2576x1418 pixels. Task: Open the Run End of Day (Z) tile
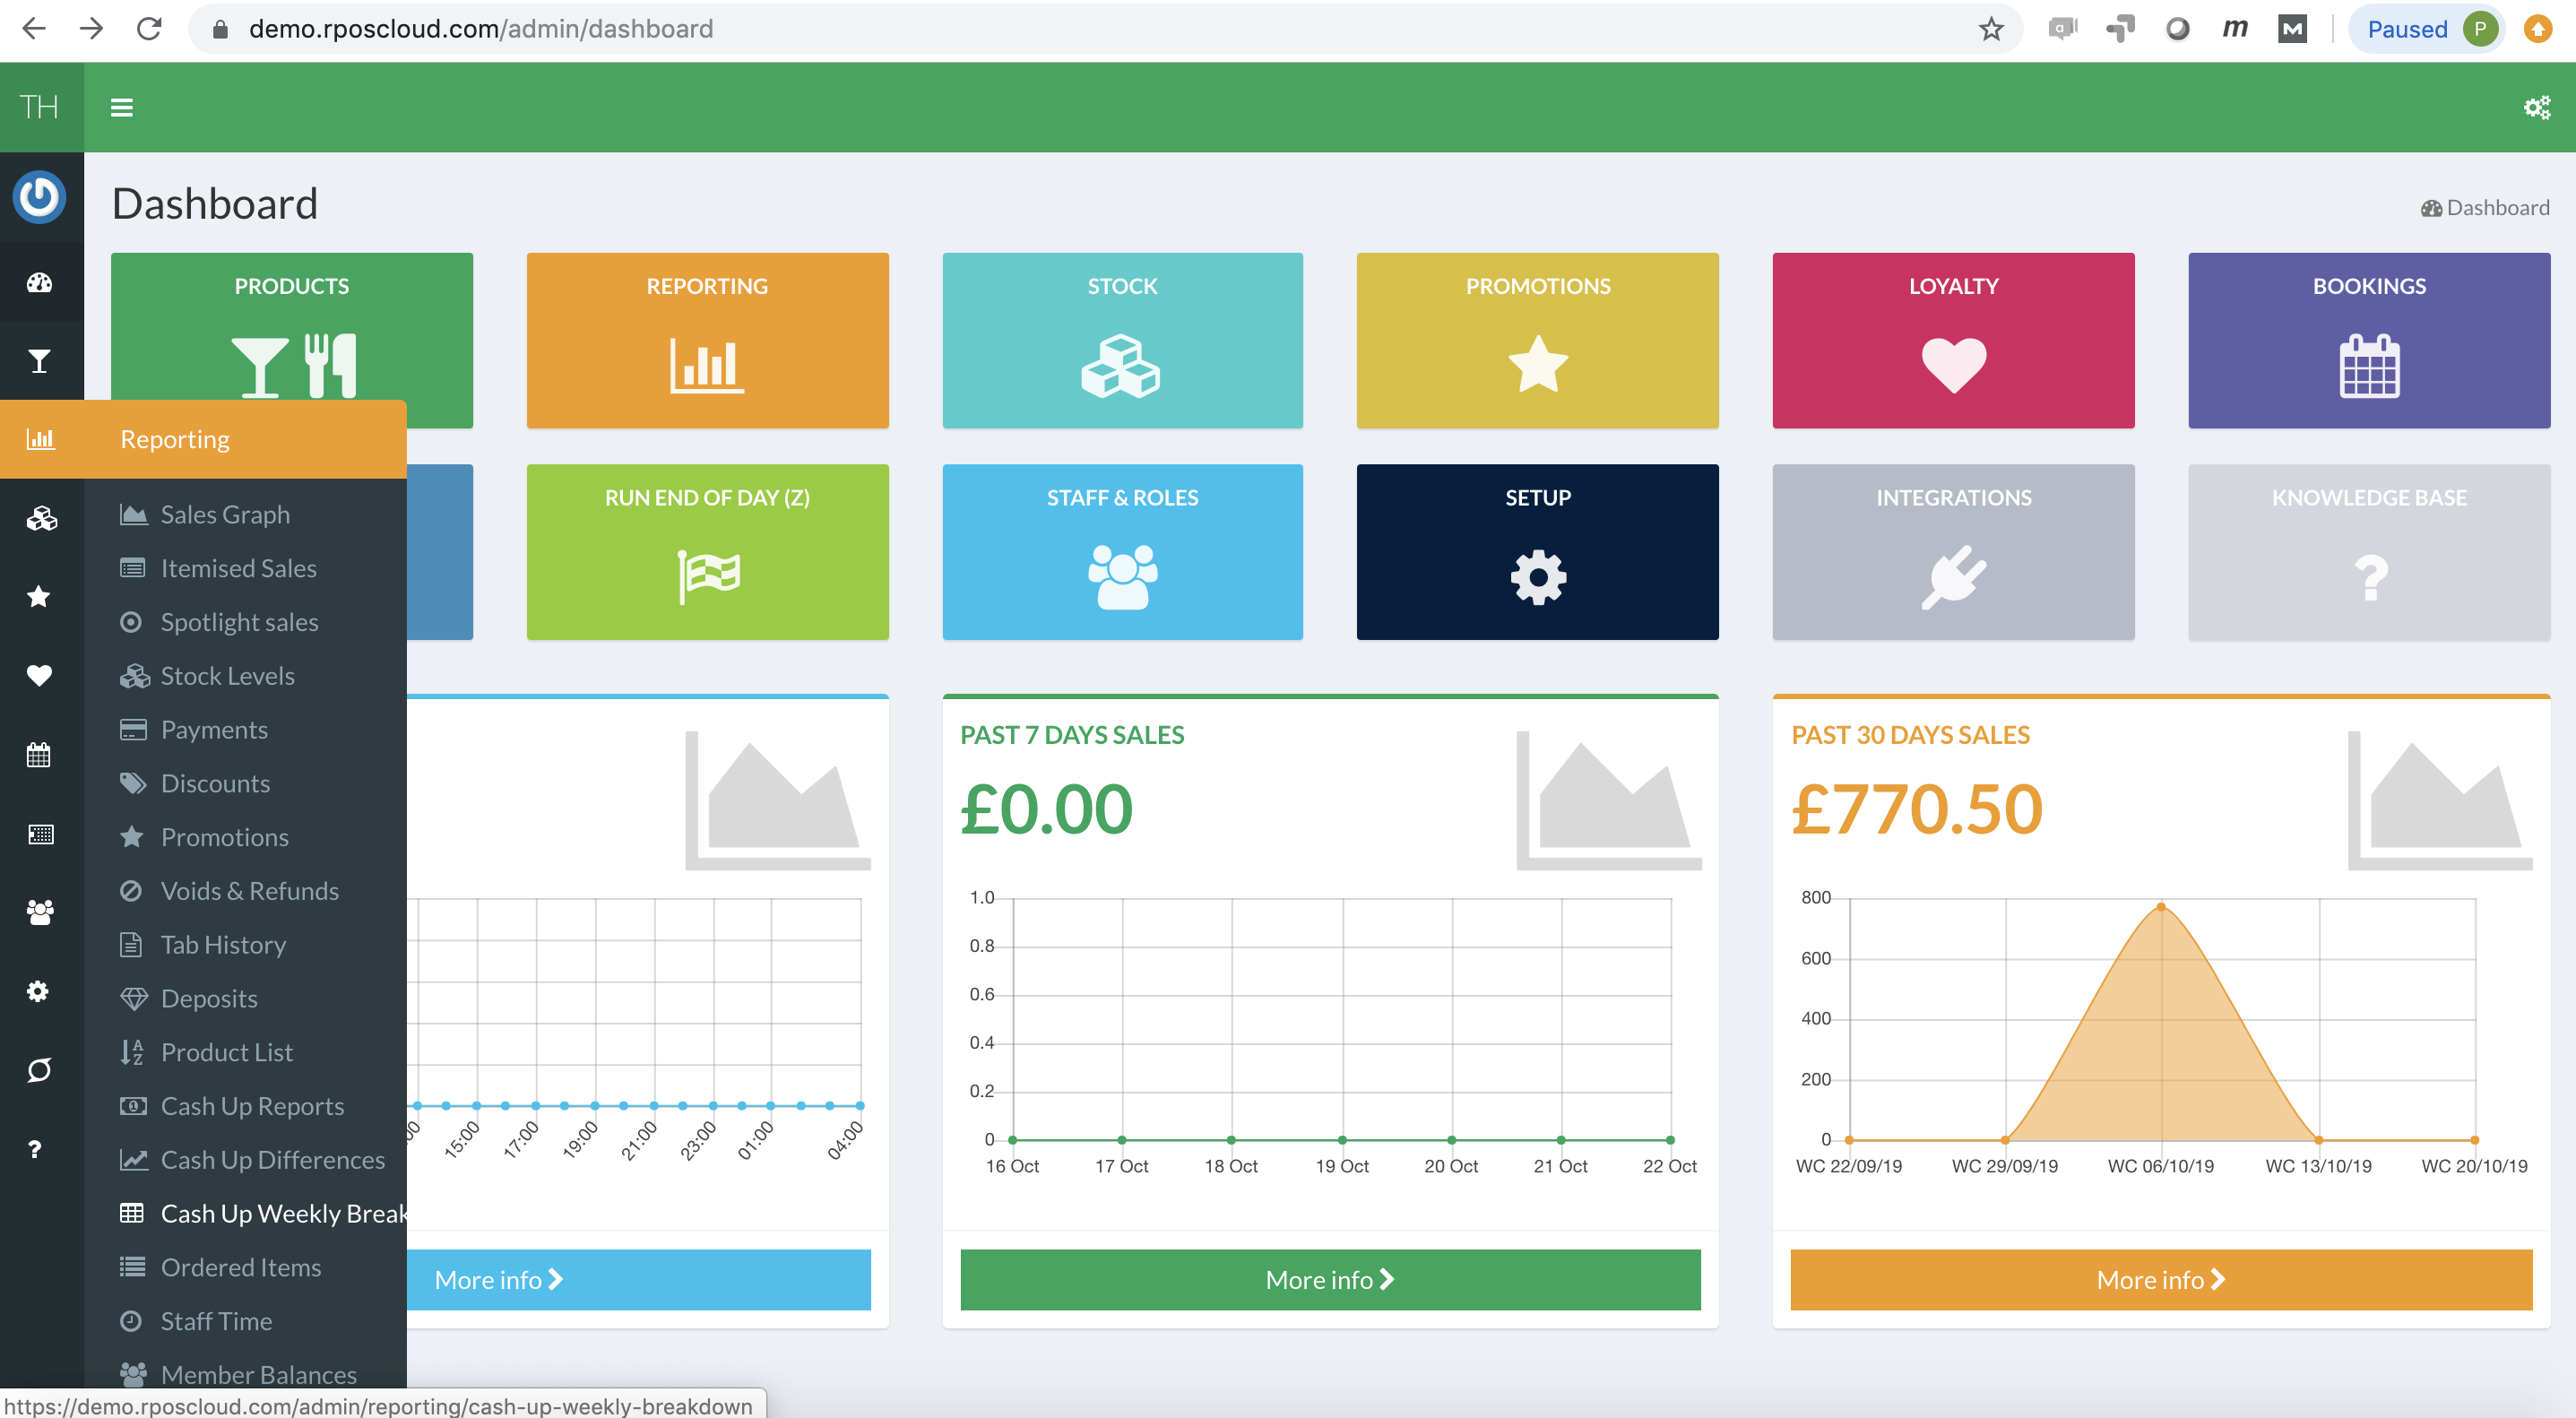tap(707, 551)
